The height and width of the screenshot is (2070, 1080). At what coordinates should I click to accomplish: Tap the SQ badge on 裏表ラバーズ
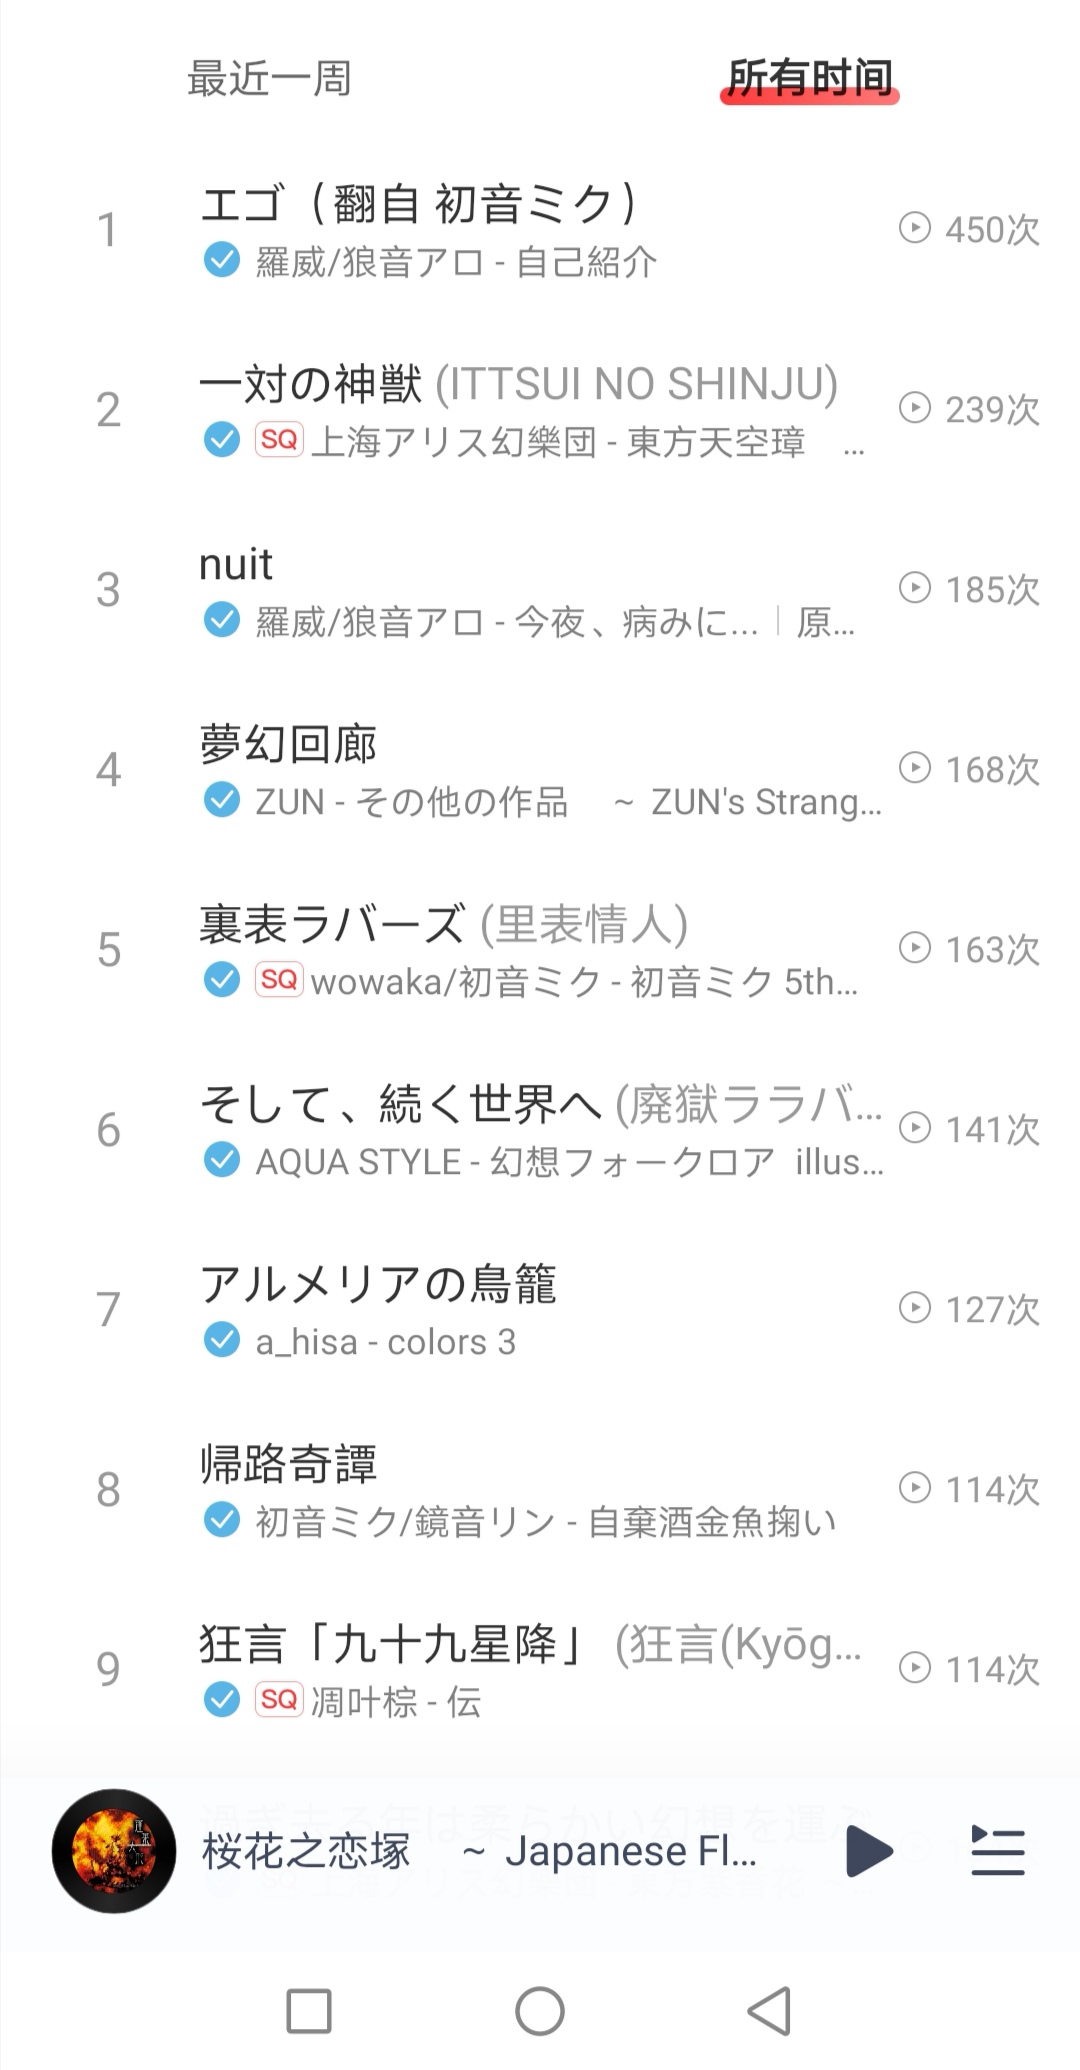(279, 980)
